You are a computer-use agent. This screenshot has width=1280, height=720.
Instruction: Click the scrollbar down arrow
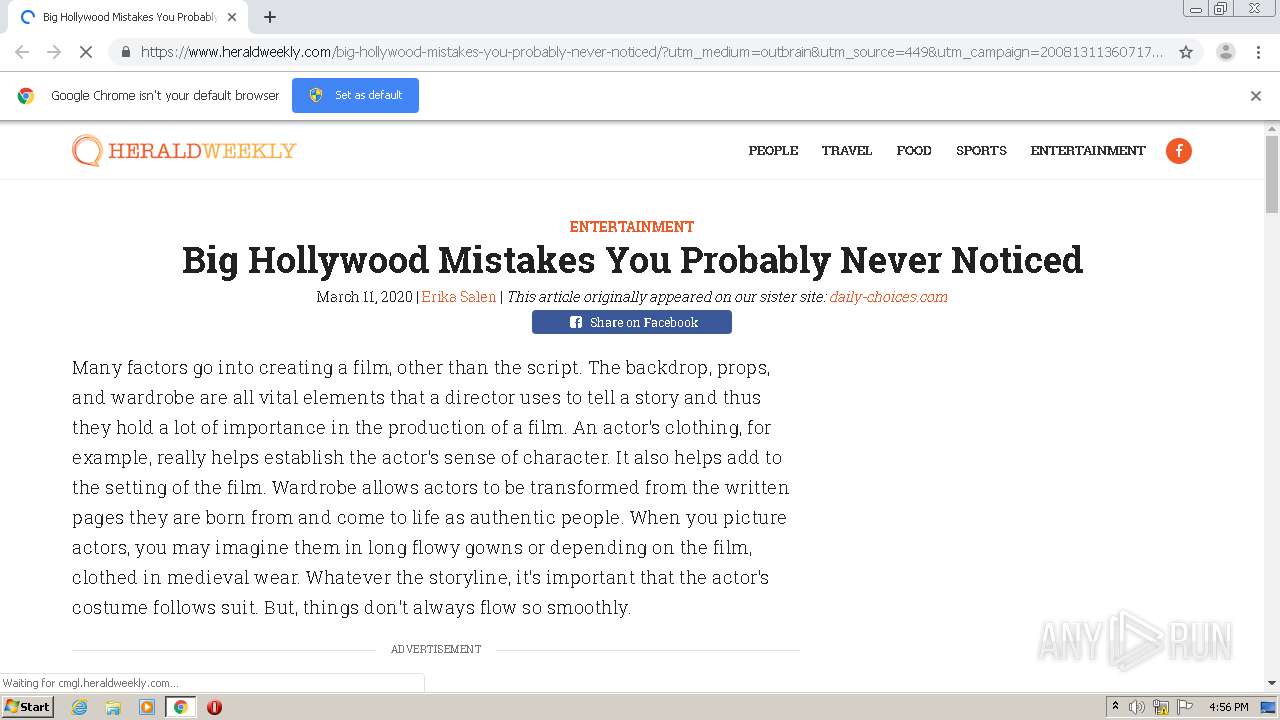click(1272, 684)
